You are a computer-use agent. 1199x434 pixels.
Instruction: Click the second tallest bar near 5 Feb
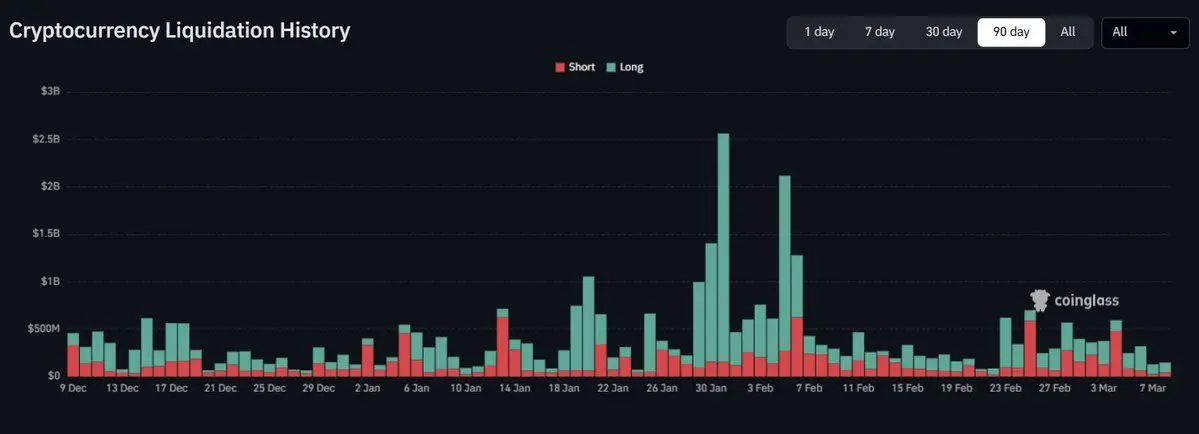[785, 276]
